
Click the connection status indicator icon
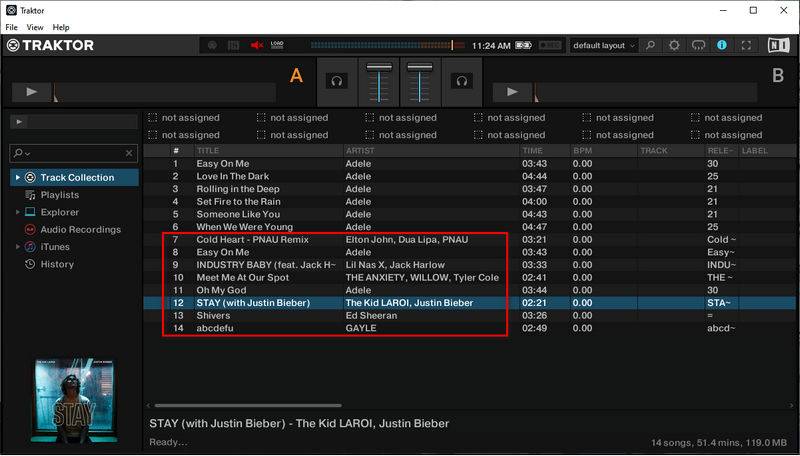(212, 45)
